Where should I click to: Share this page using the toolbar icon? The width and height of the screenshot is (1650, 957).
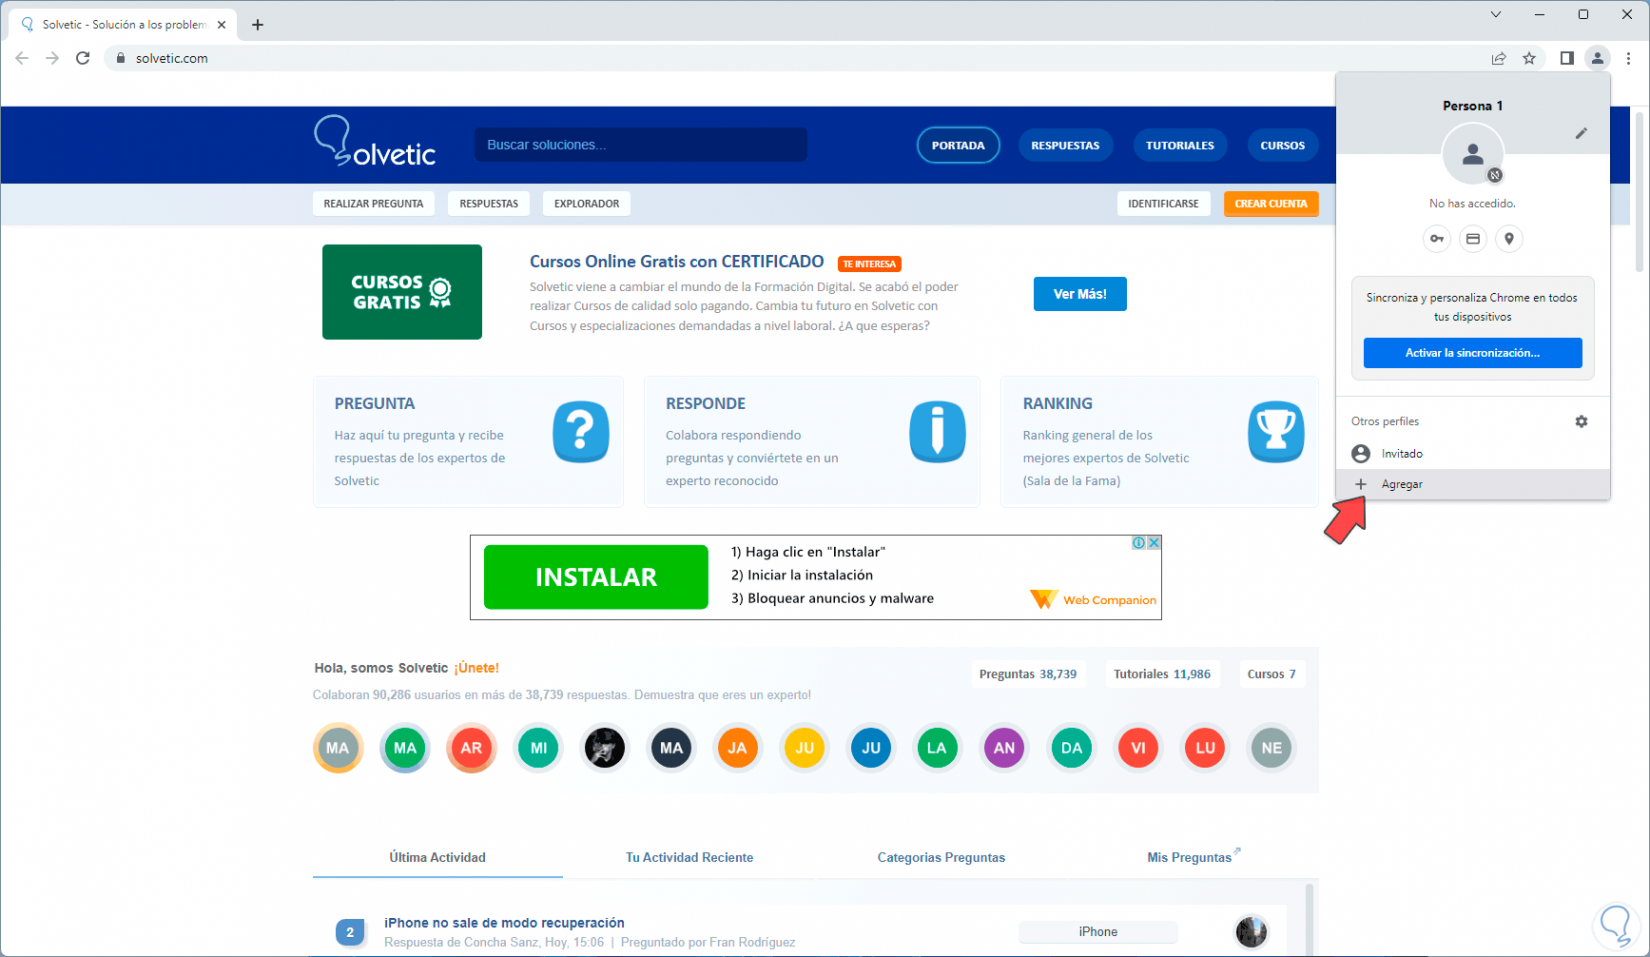tap(1498, 58)
